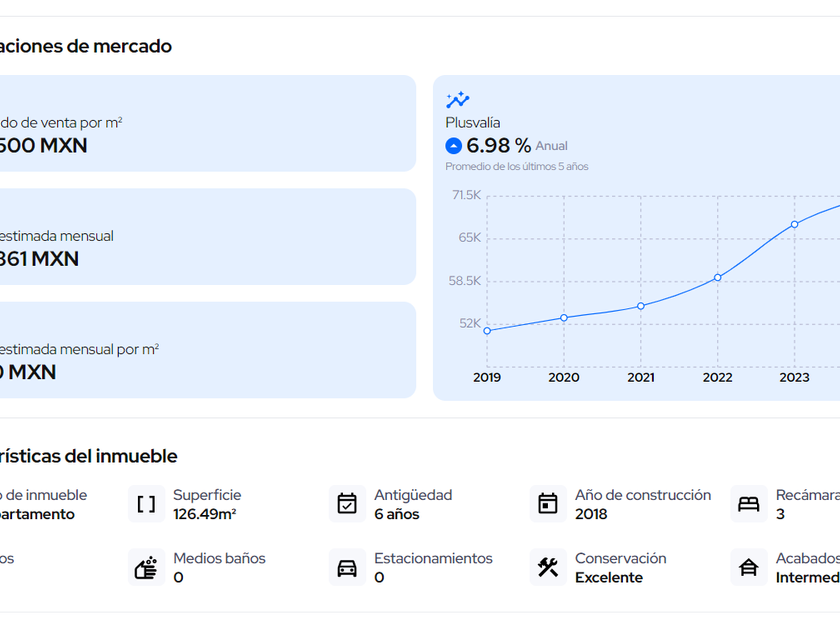Click the Año de construcción calendar icon
This screenshot has height=630, width=840.
[x=548, y=505]
